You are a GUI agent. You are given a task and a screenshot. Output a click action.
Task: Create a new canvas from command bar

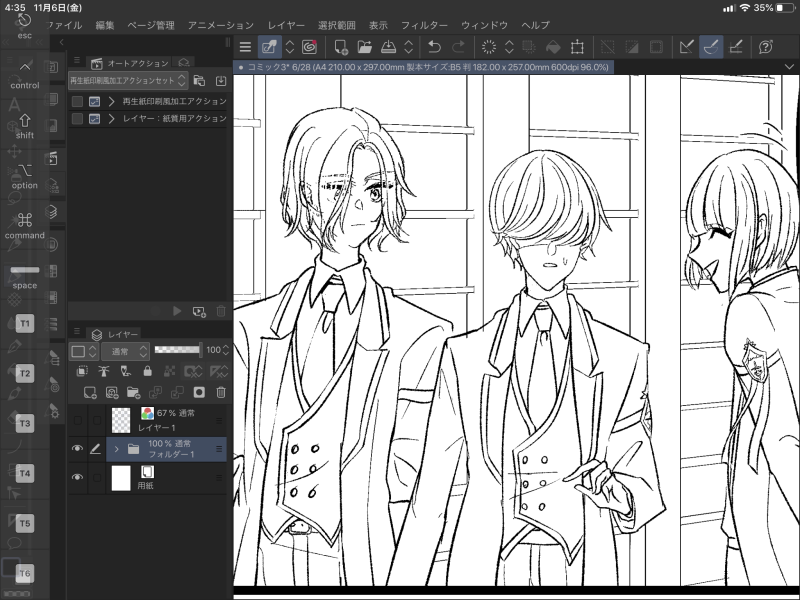341,47
